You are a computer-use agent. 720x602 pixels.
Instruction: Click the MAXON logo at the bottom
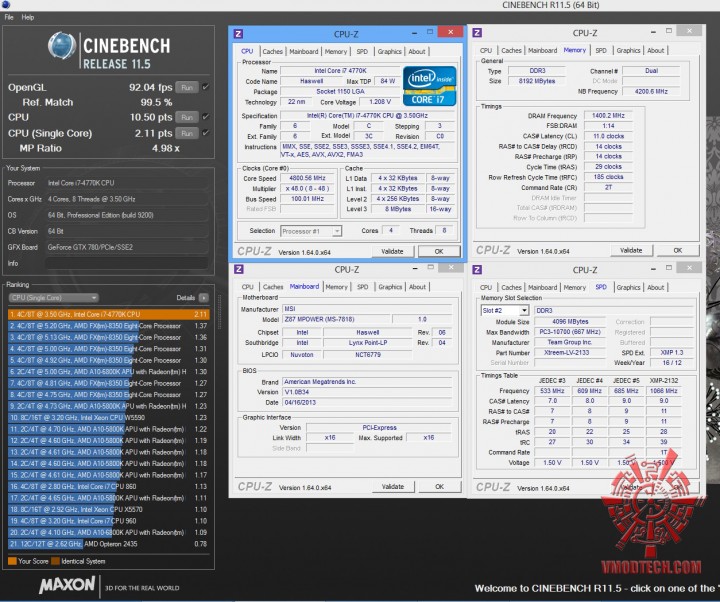coord(67,585)
